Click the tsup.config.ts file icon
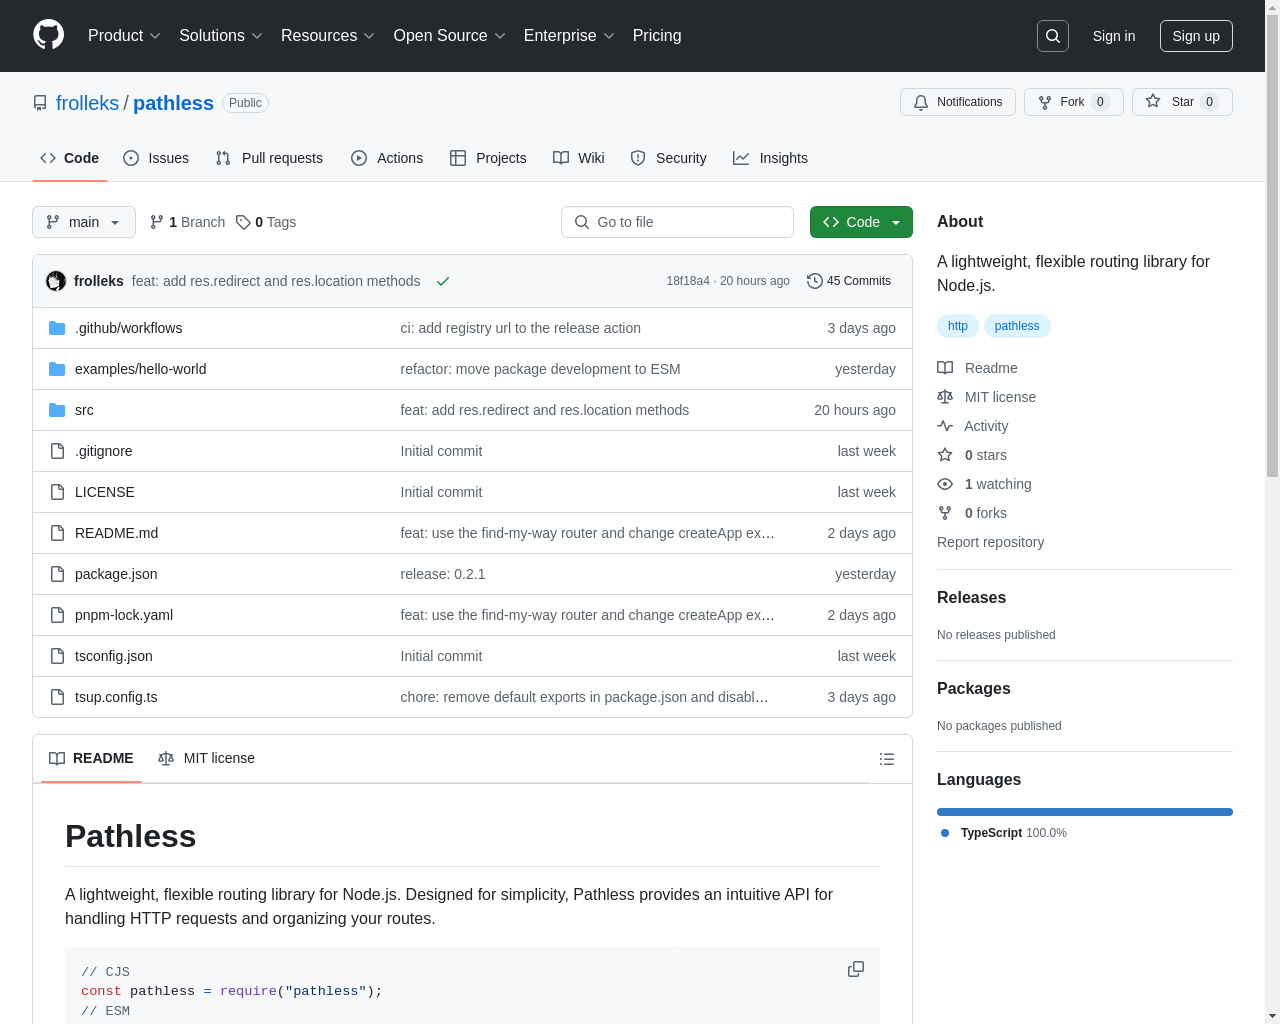Image resolution: width=1280 pixels, height=1024 pixels. click(x=57, y=697)
